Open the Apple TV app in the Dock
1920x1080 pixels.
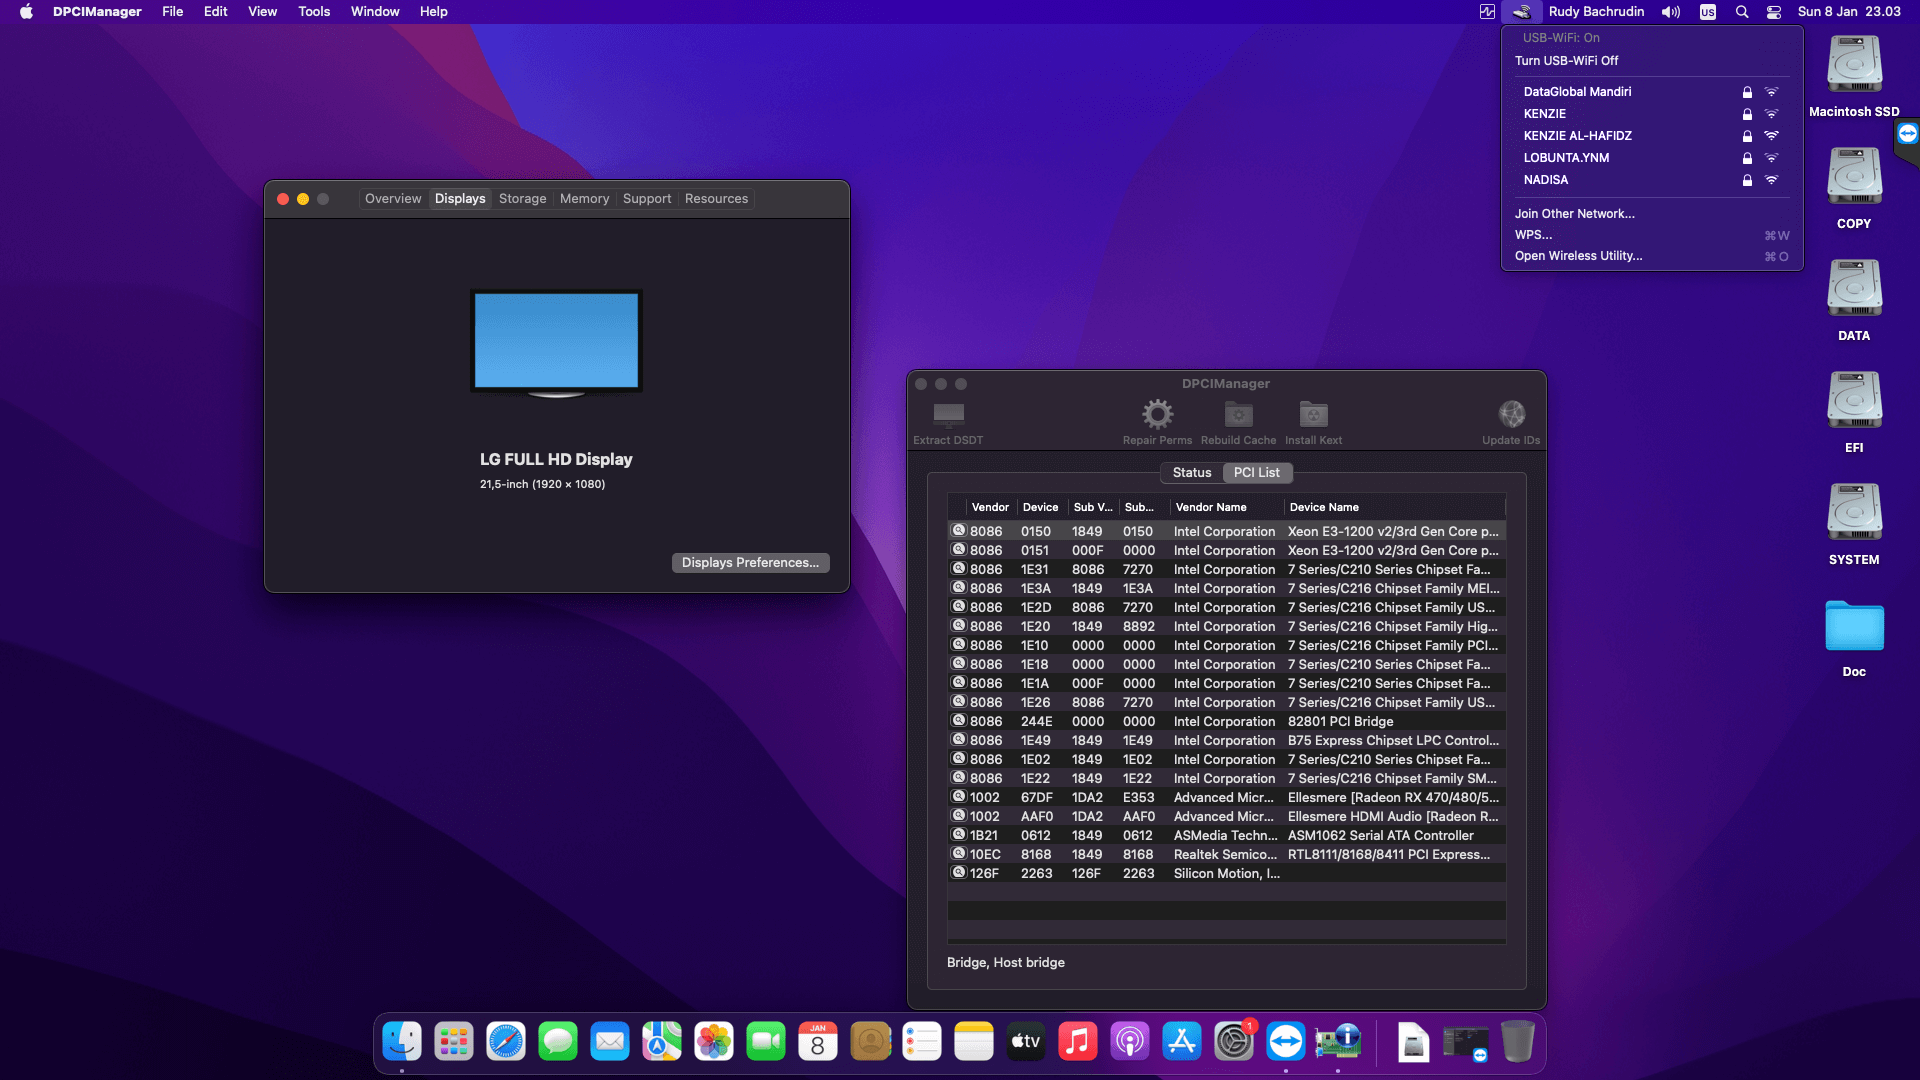pyautogui.click(x=1026, y=1042)
